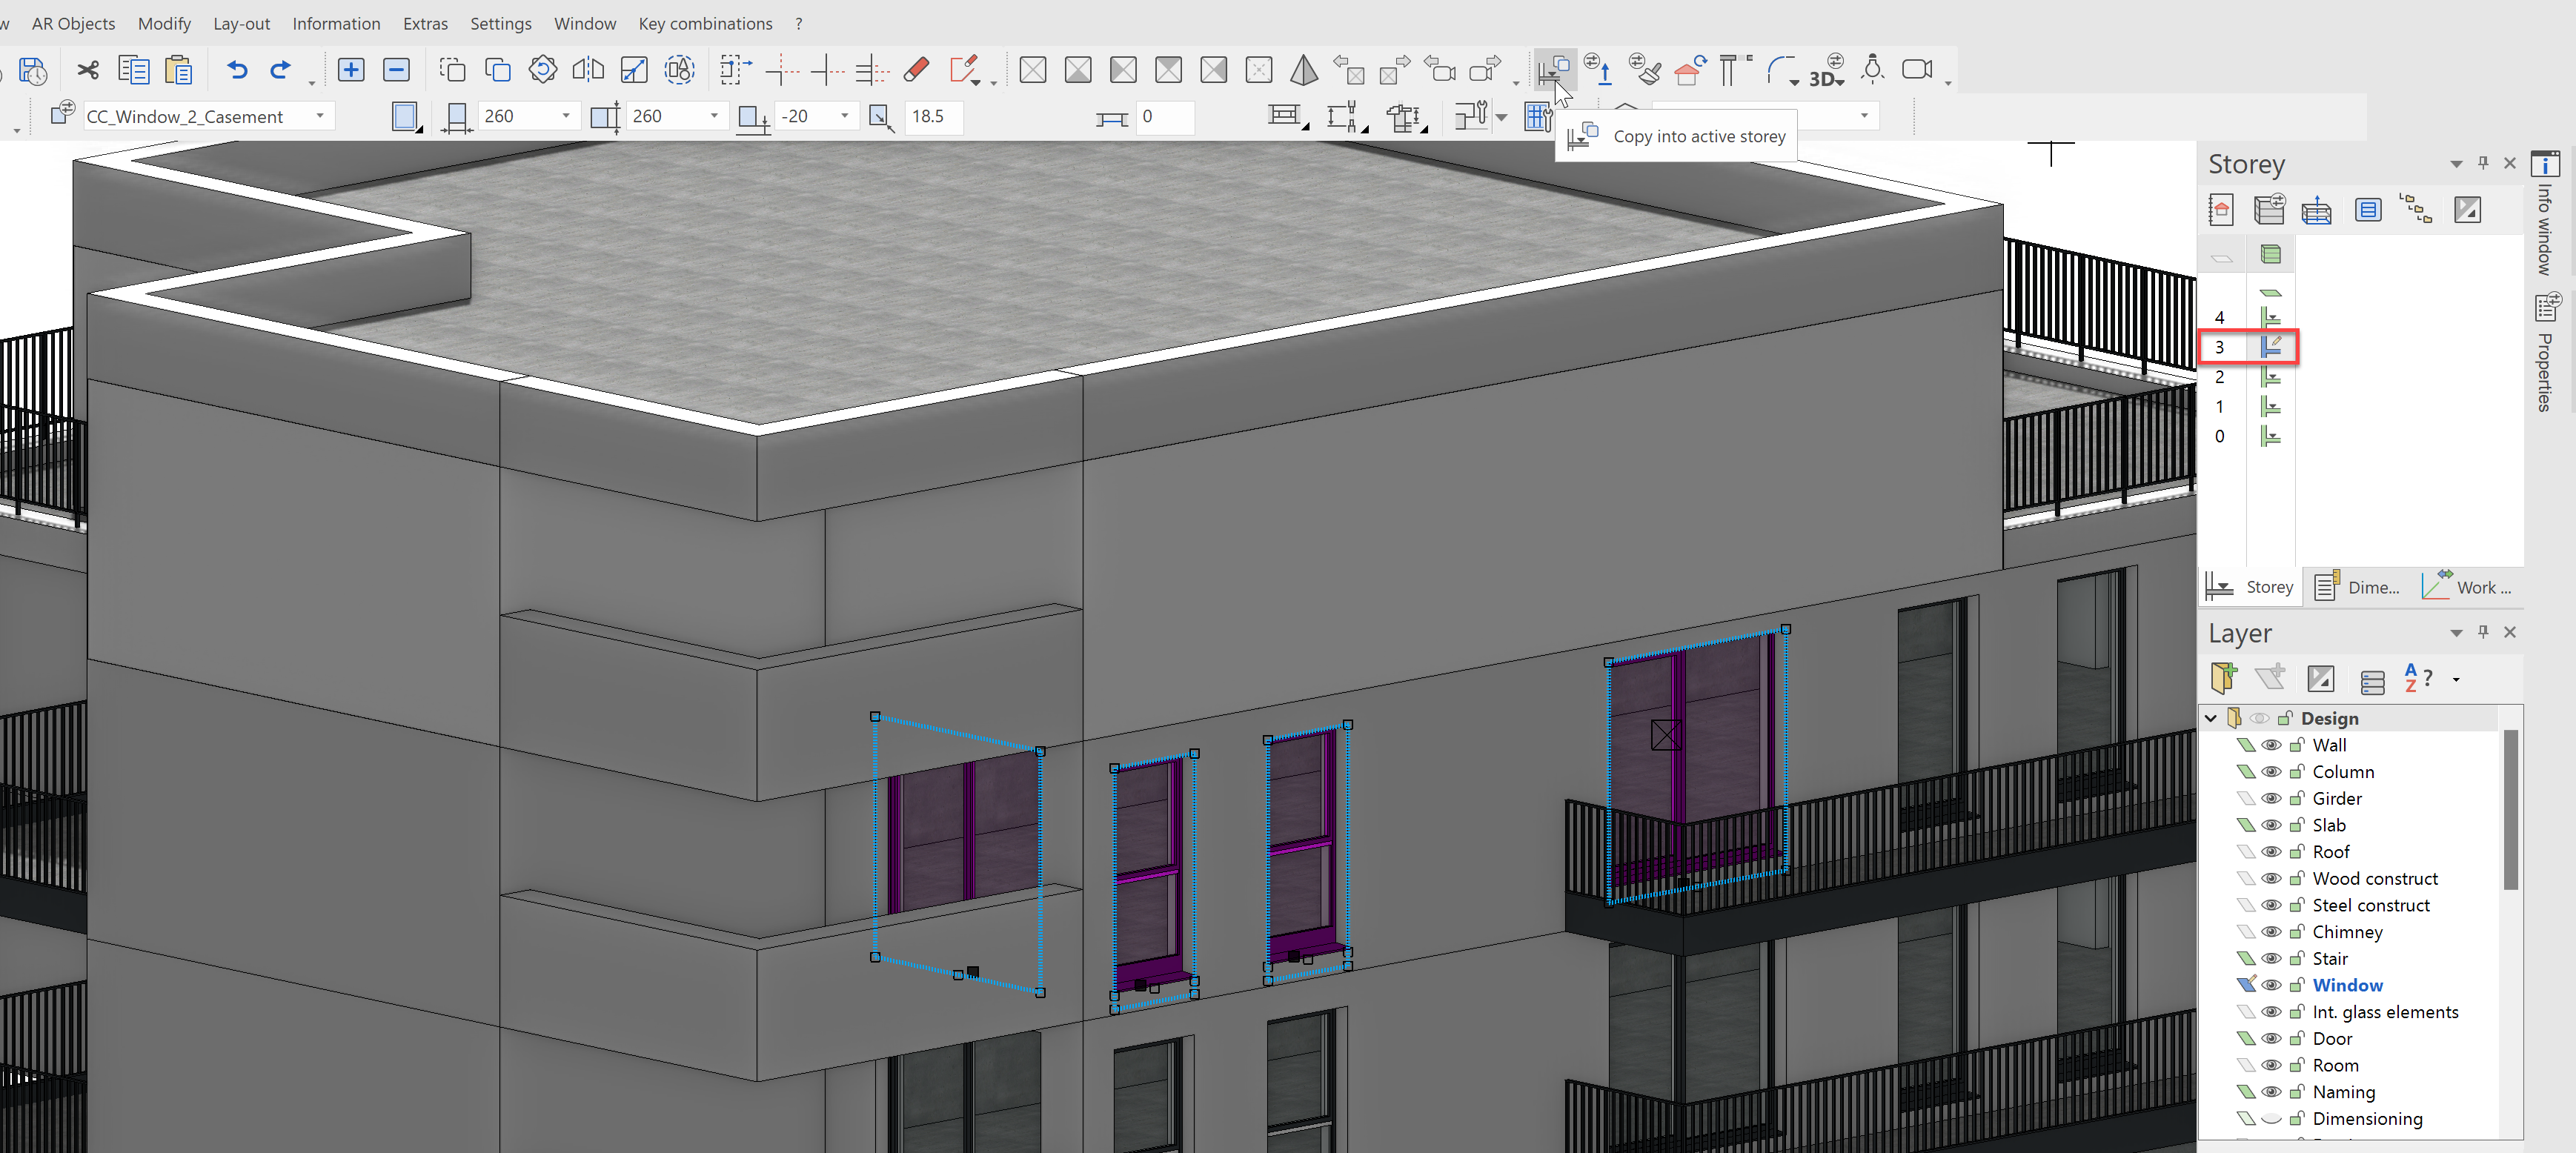Click the 18.5 value input field
The width and height of the screenshot is (2576, 1153).
933,116
